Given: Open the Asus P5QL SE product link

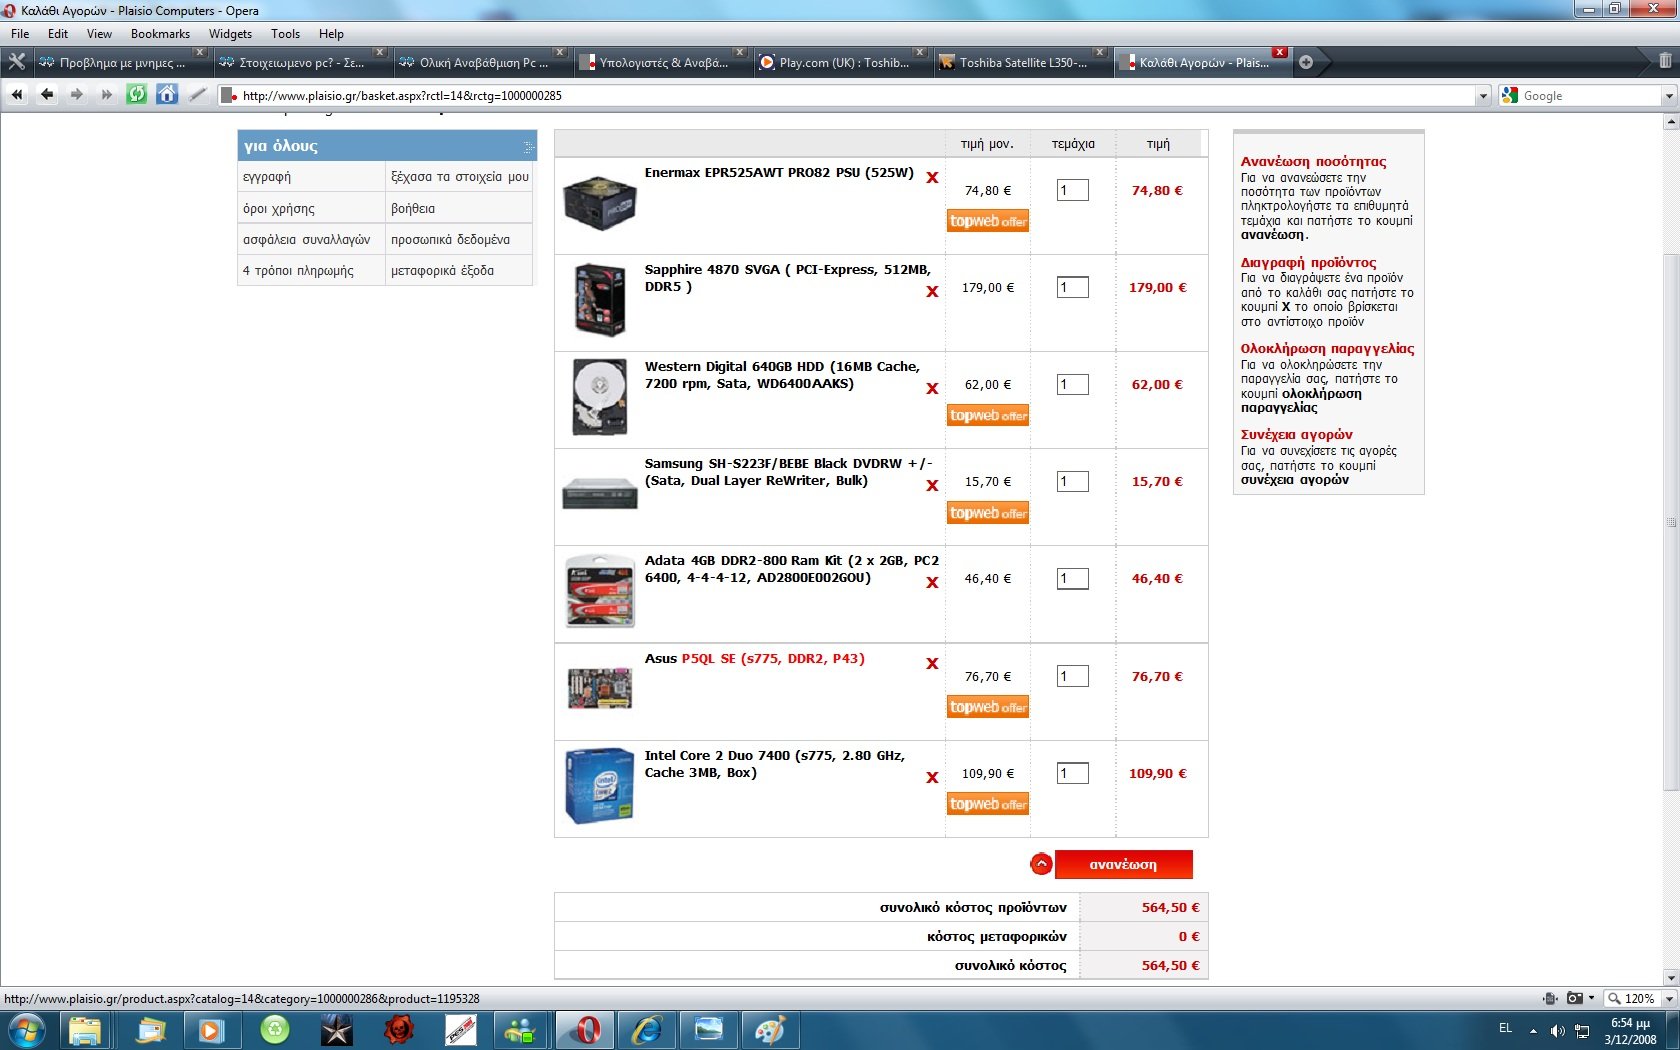Looking at the screenshot, I should coord(755,659).
